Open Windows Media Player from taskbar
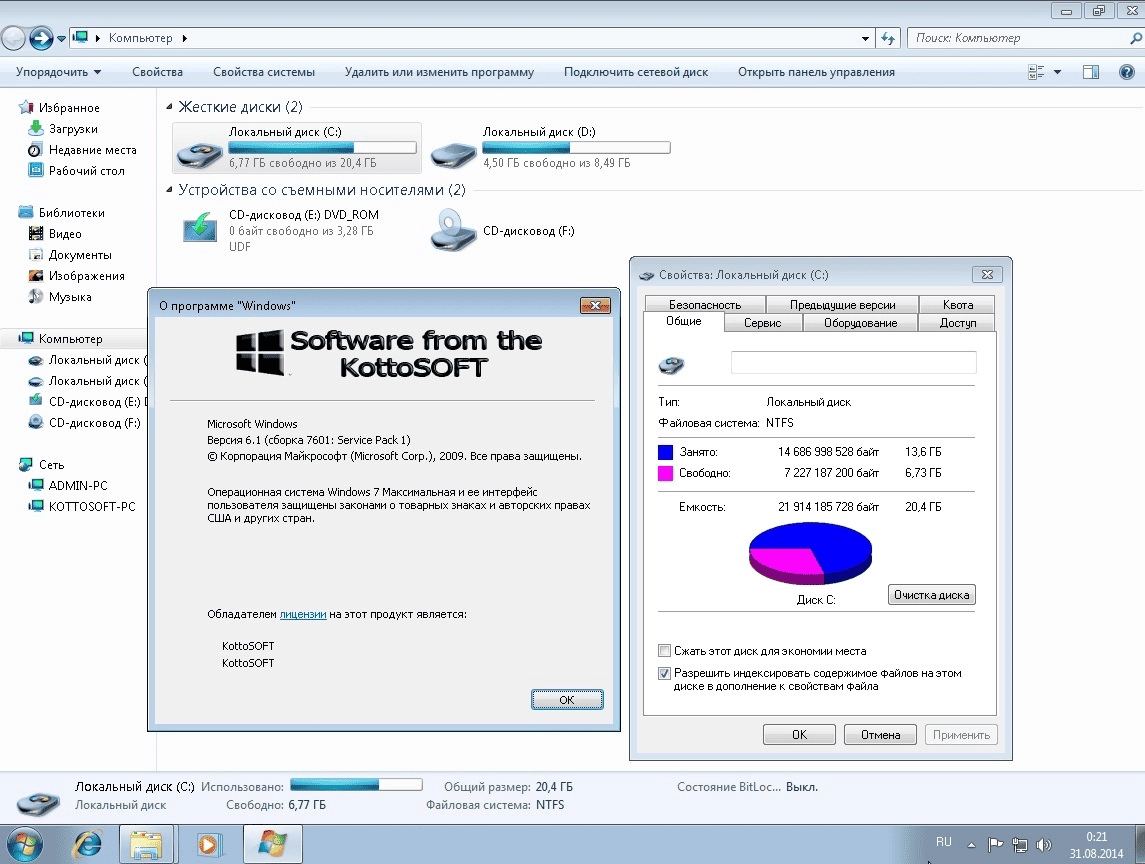The width and height of the screenshot is (1145, 864). (208, 845)
